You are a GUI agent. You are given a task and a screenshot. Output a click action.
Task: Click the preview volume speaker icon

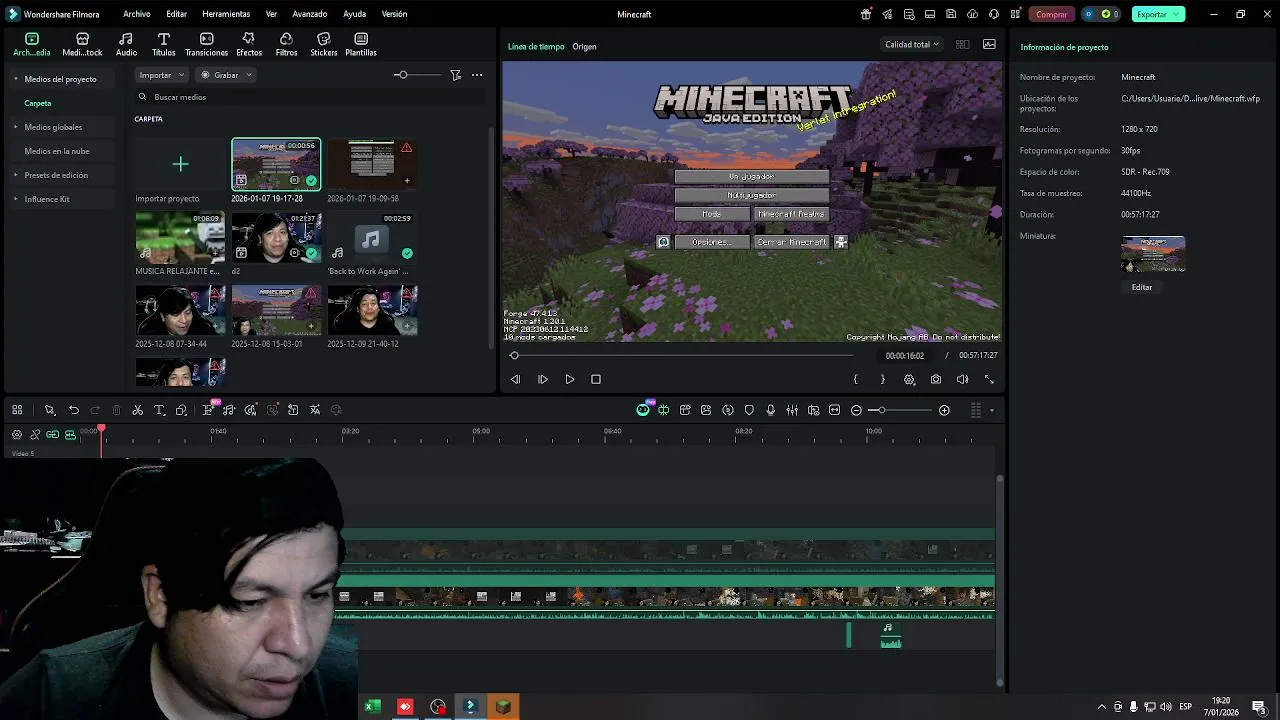pyautogui.click(x=962, y=380)
